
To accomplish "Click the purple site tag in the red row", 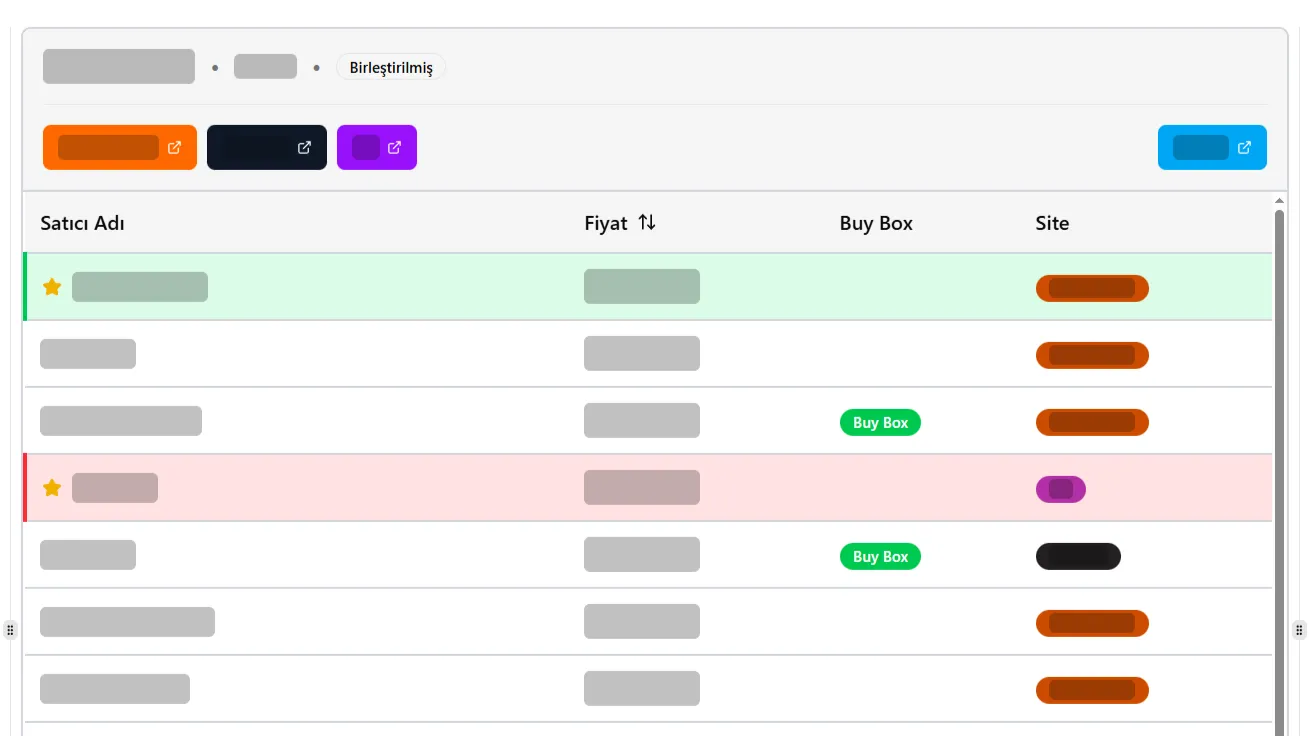I will tap(1061, 489).
